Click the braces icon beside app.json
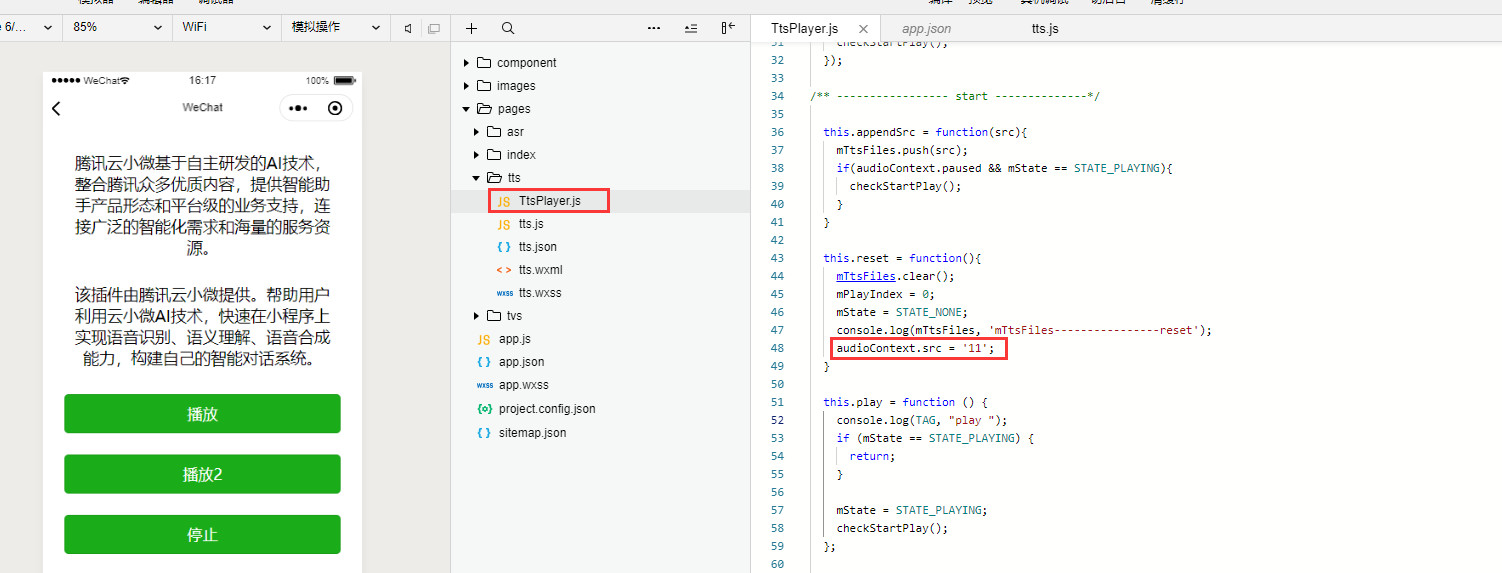1502x573 pixels. pyautogui.click(x=484, y=362)
